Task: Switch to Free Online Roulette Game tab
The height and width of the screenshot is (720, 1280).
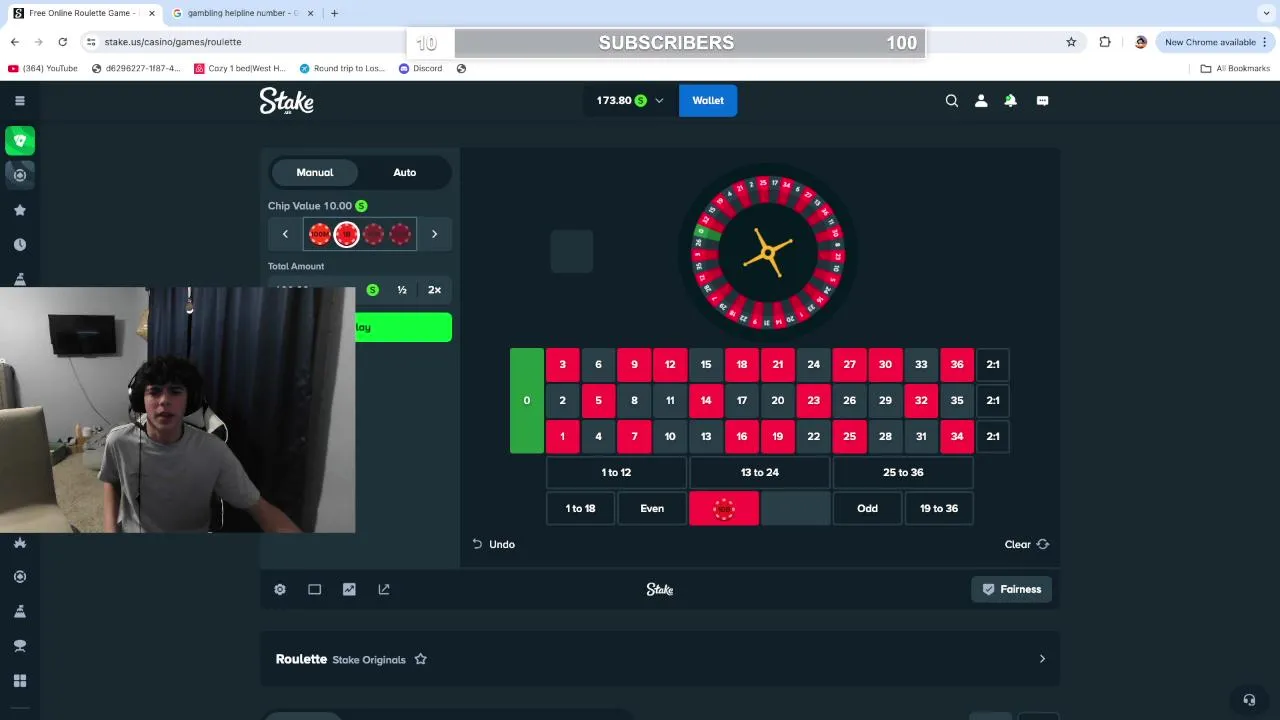Action: (x=84, y=13)
